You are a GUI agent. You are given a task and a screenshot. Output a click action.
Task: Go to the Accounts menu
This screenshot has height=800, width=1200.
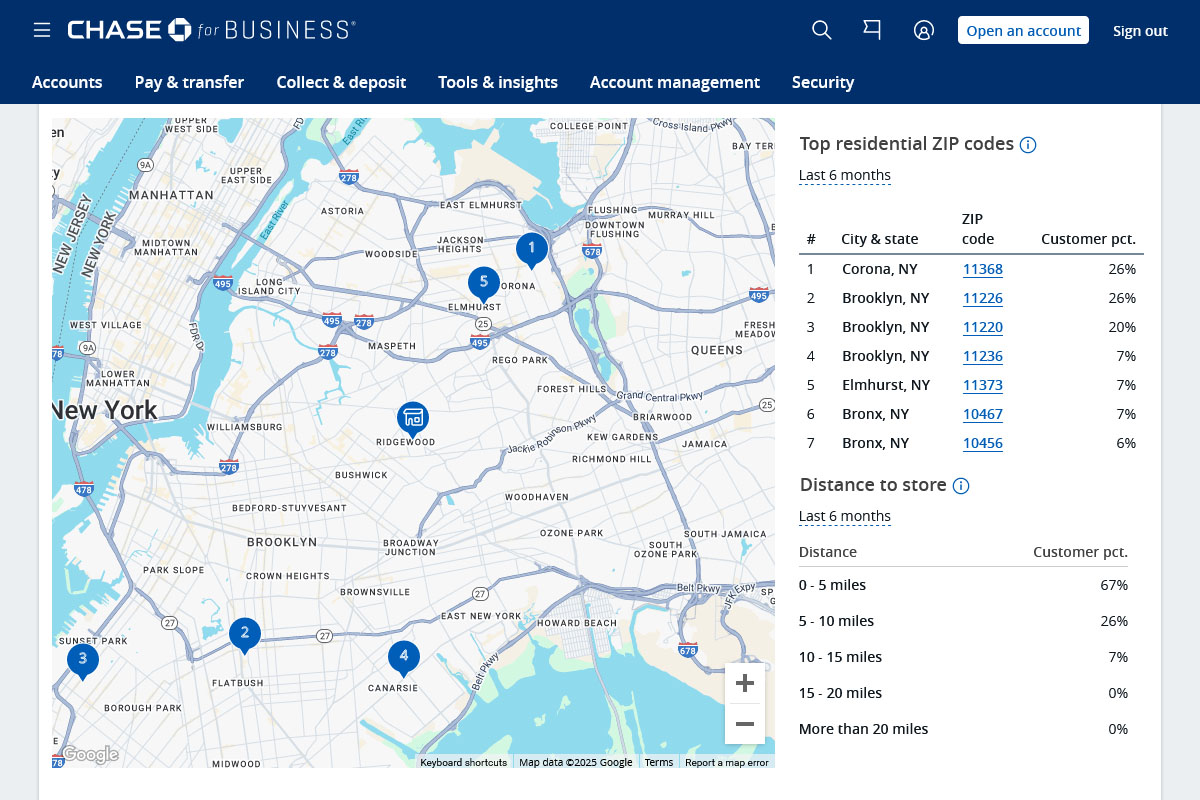(67, 82)
